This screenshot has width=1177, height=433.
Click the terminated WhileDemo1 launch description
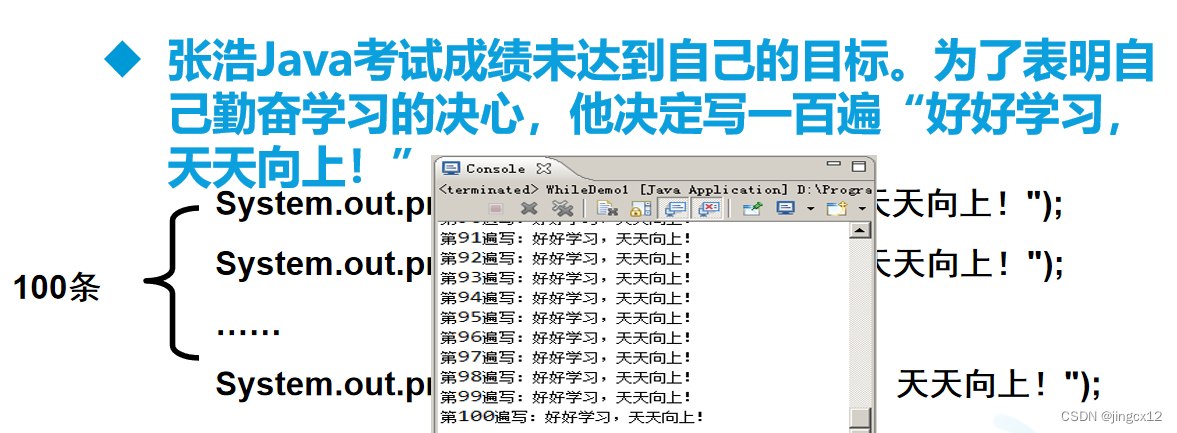(655, 189)
